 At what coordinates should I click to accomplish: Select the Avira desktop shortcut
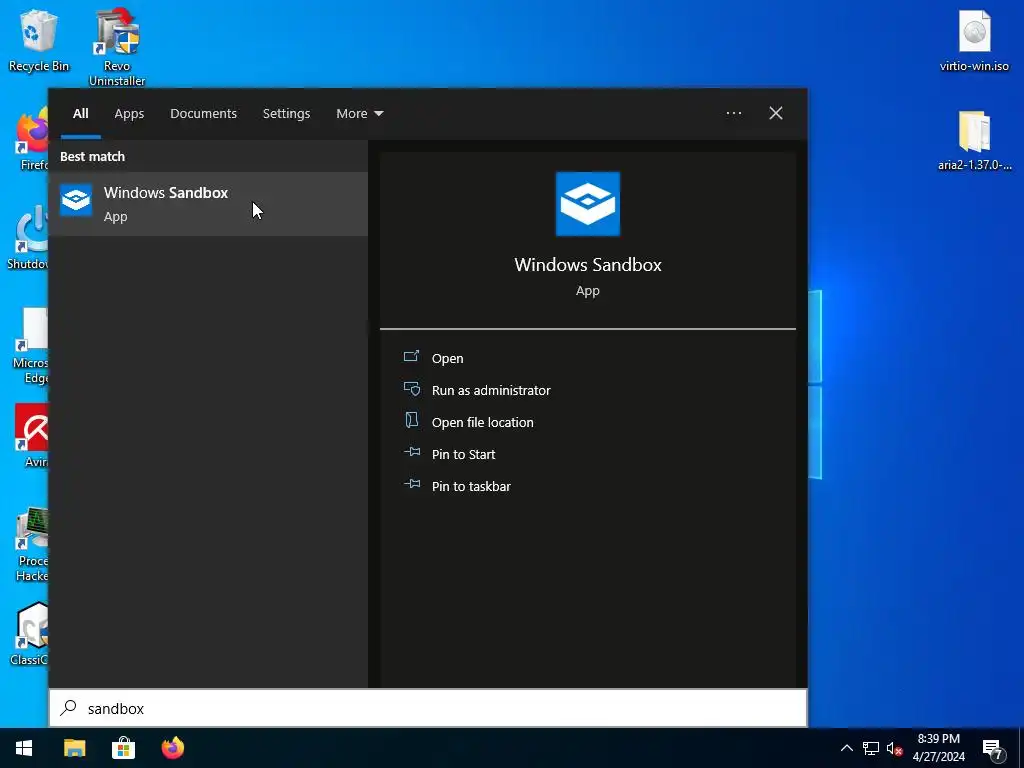[x=31, y=436]
